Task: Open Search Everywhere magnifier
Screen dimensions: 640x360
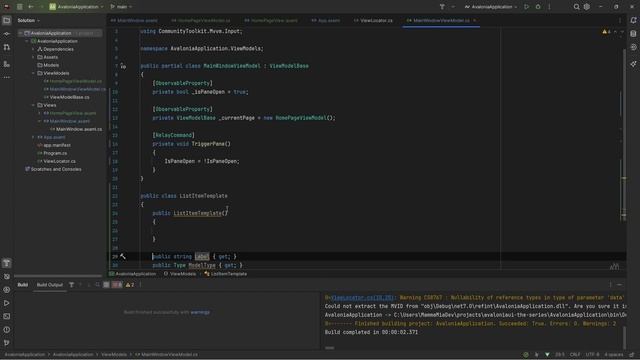Action: click(576, 7)
